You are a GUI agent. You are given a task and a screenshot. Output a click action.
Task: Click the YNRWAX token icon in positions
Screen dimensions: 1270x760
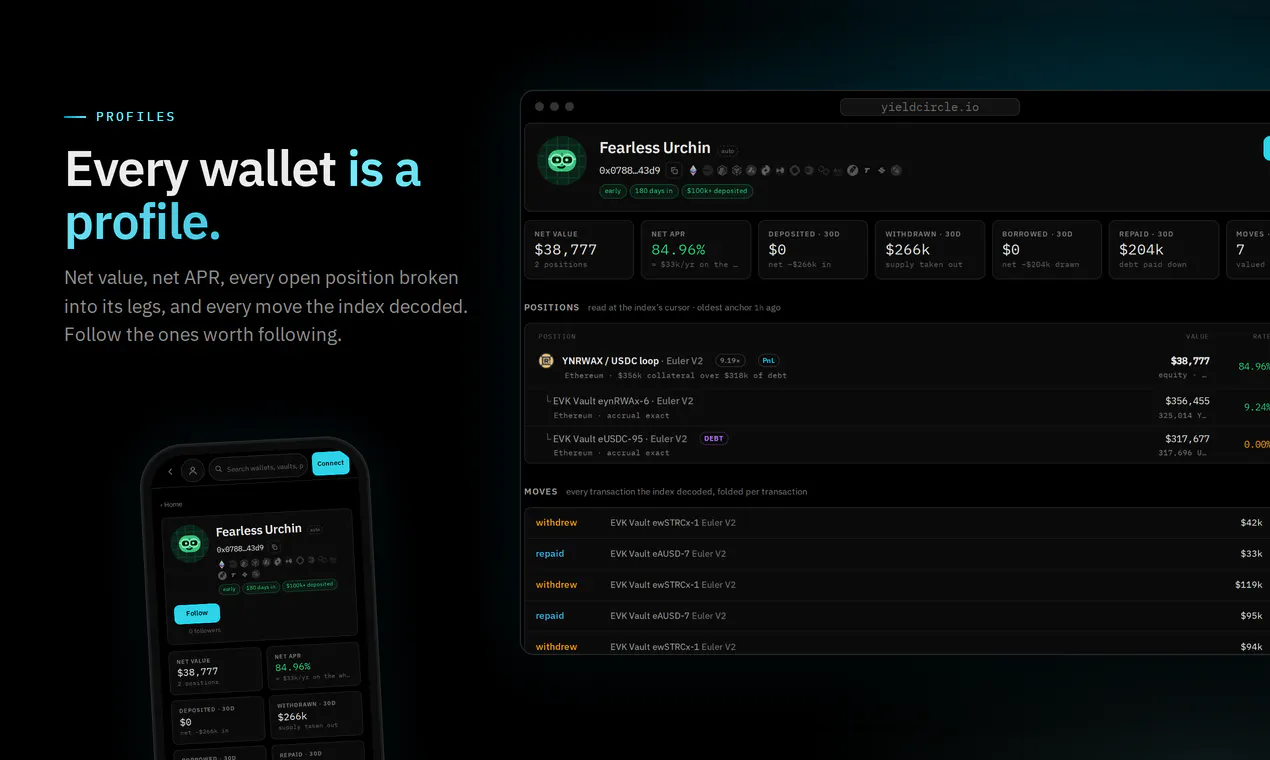546,361
